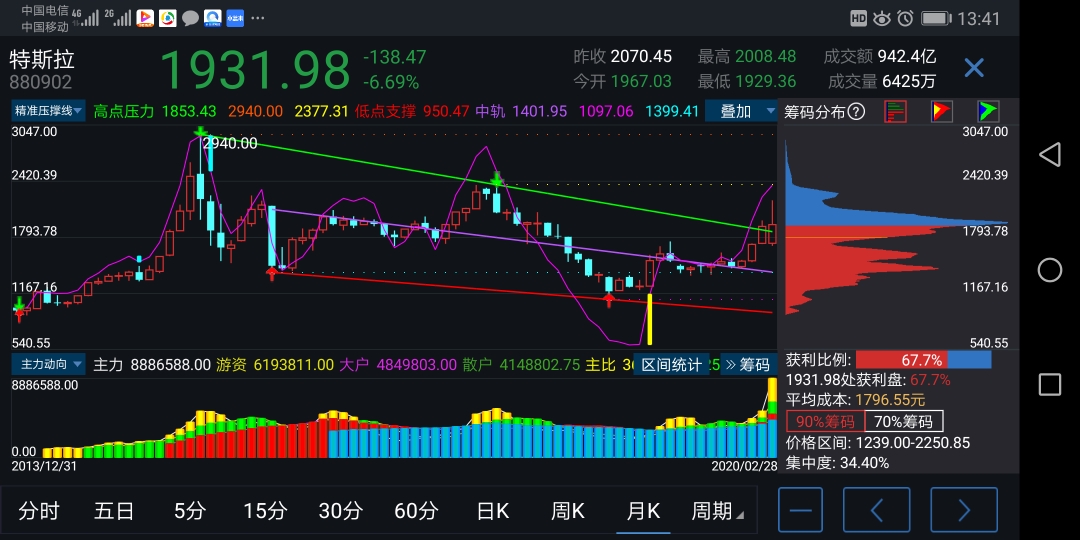Click the 区间统计 button
This screenshot has height=540, width=1080.
[671, 364]
